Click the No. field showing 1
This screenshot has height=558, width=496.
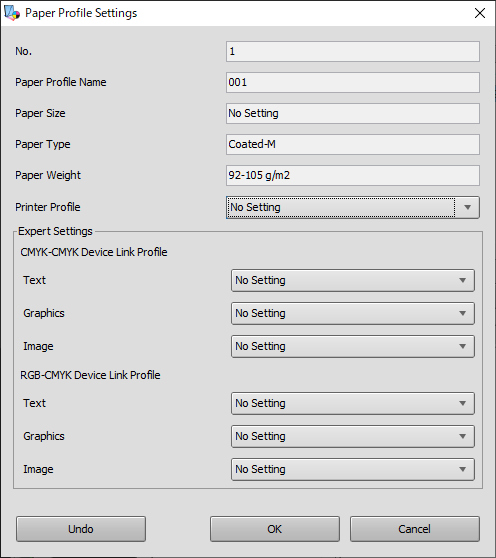[353, 52]
